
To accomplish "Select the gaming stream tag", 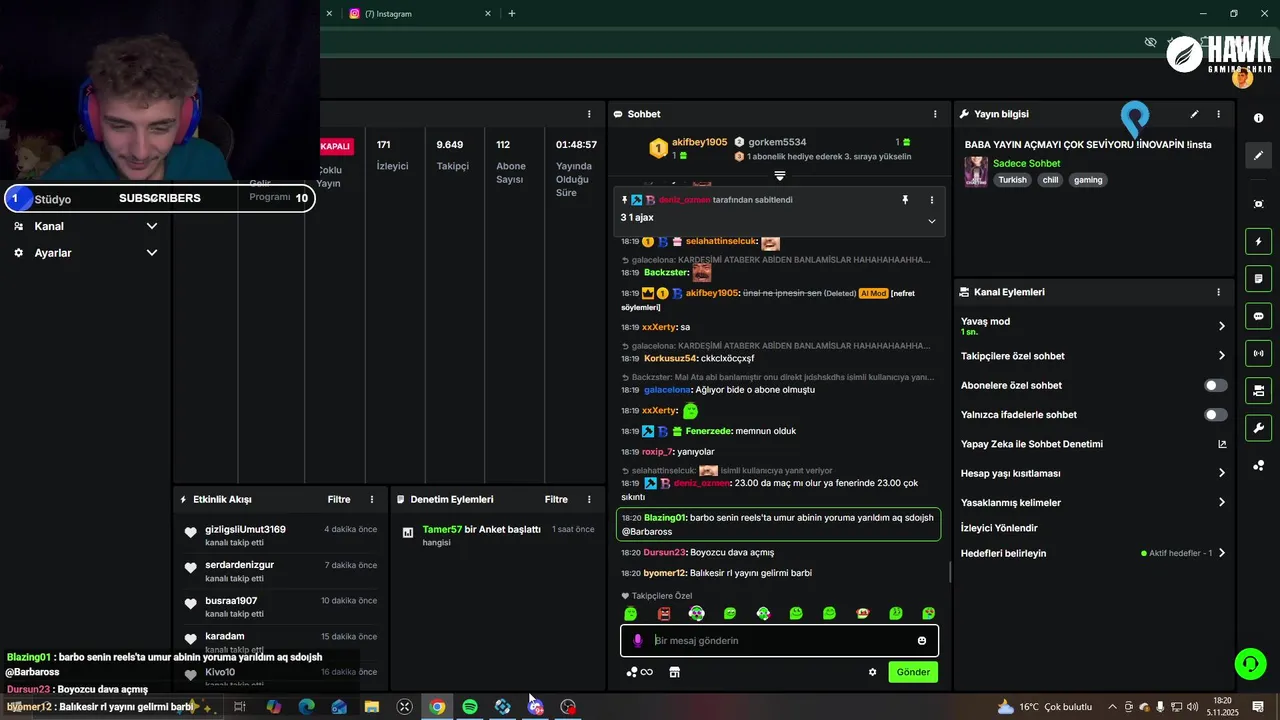I will coord(1088,180).
